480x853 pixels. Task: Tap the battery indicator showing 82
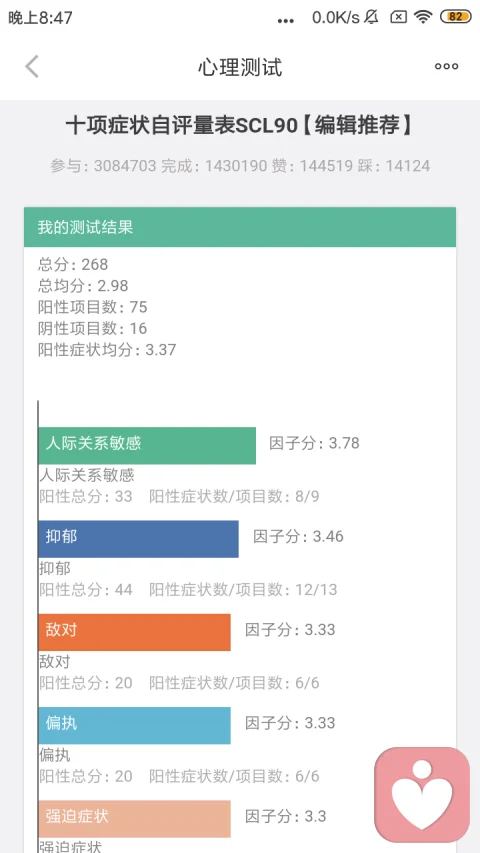click(x=456, y=17)
